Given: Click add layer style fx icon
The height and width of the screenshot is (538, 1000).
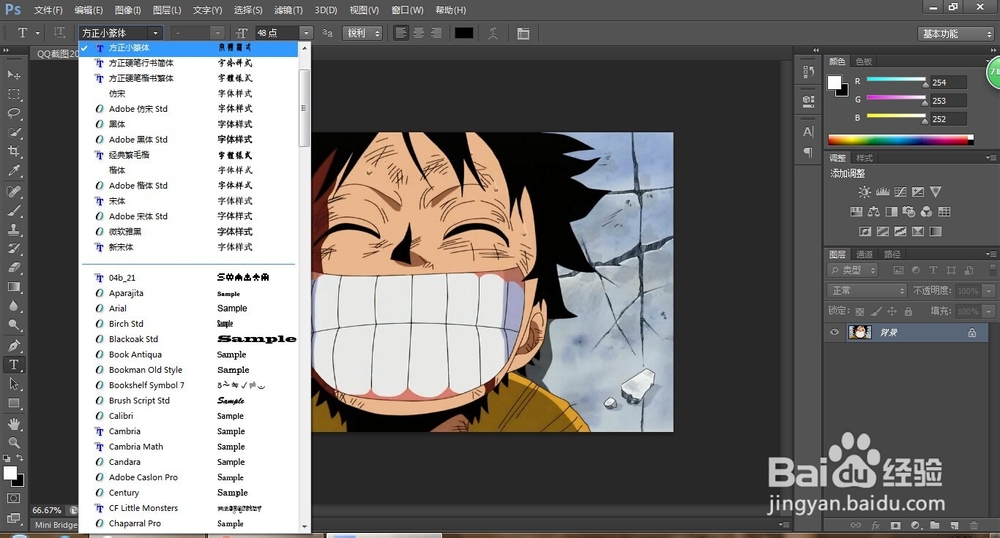Looking at the screenshot, I should [x=876, y=525].
